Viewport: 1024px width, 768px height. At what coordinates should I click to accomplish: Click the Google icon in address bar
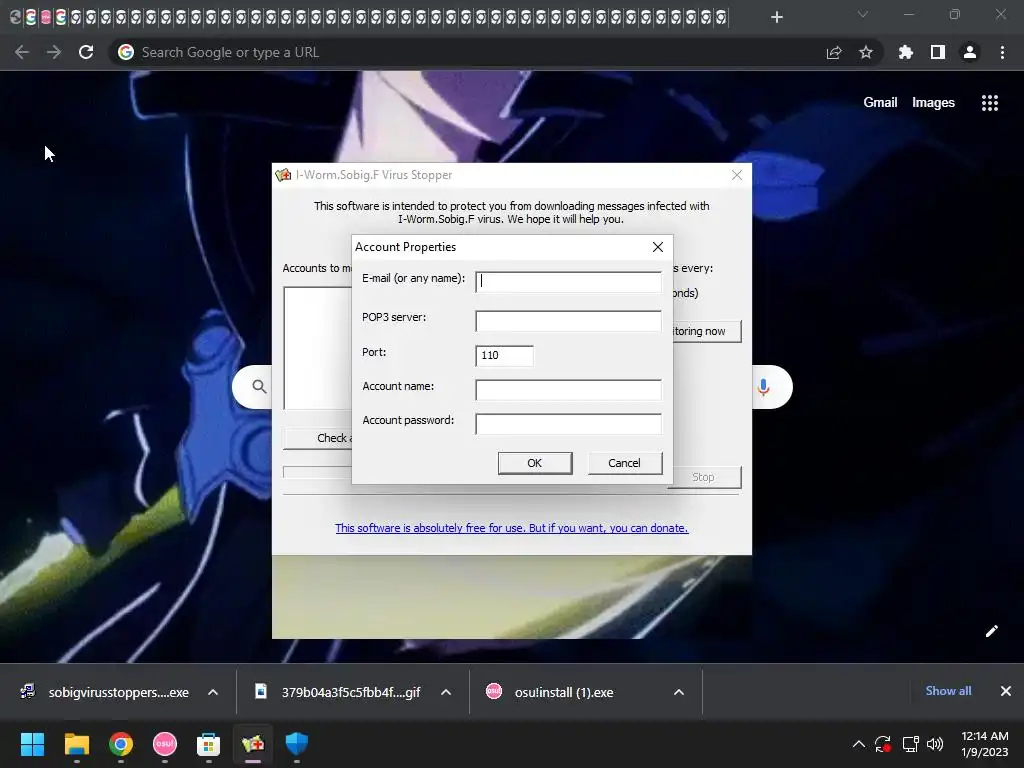[x=126, y=52]
